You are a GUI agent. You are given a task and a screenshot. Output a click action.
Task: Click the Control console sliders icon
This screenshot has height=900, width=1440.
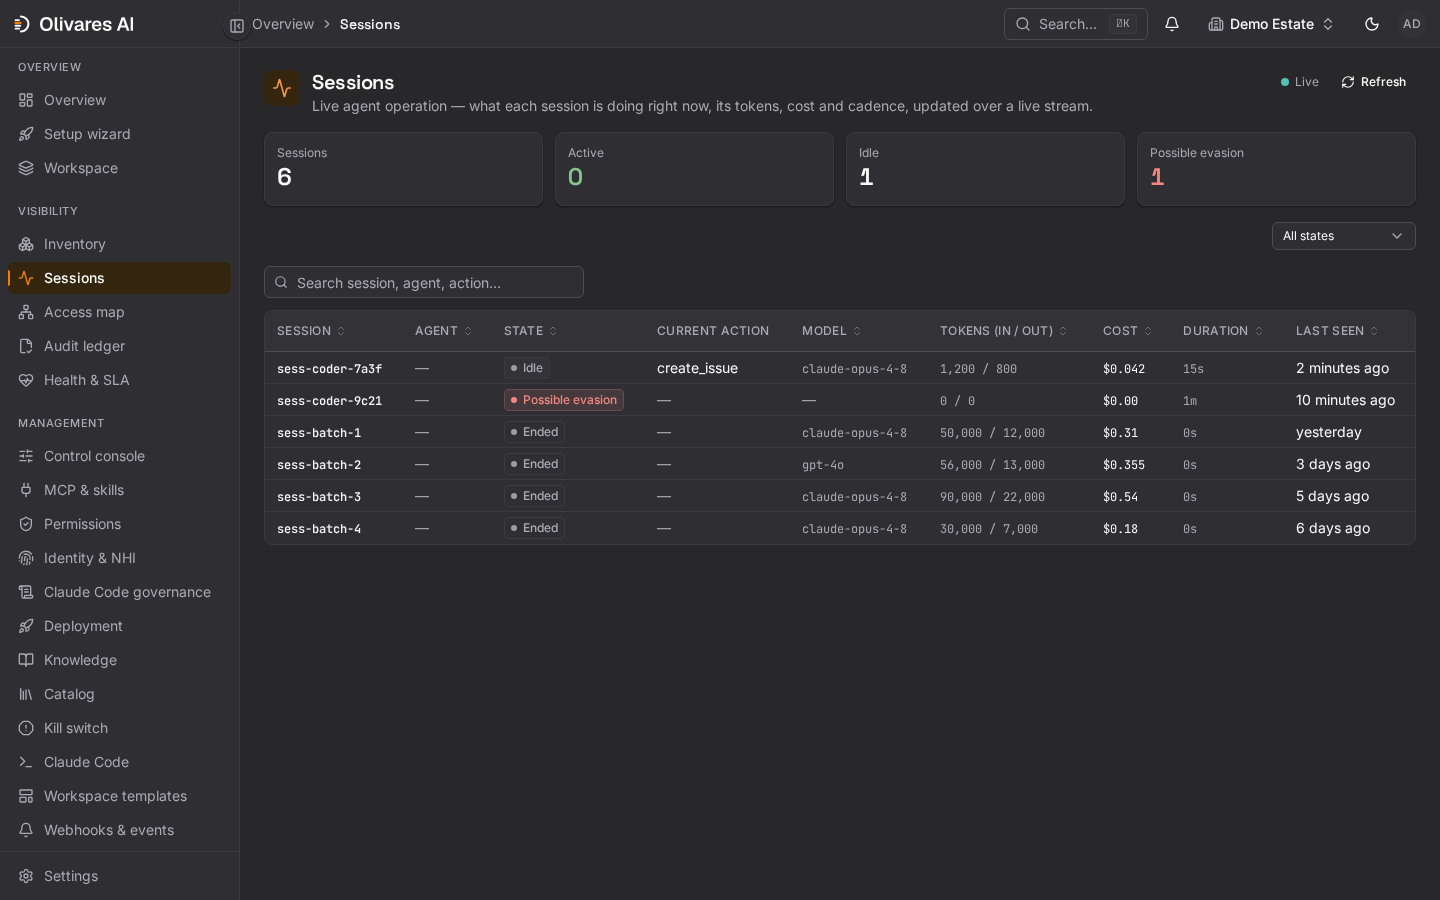[x=26, y=456]
